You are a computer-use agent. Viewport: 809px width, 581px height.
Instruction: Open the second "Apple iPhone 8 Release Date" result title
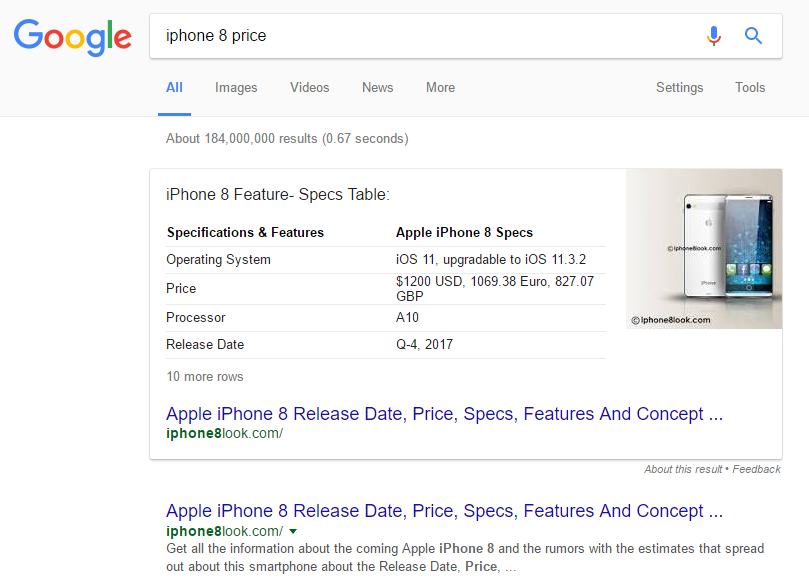(444, 511)
